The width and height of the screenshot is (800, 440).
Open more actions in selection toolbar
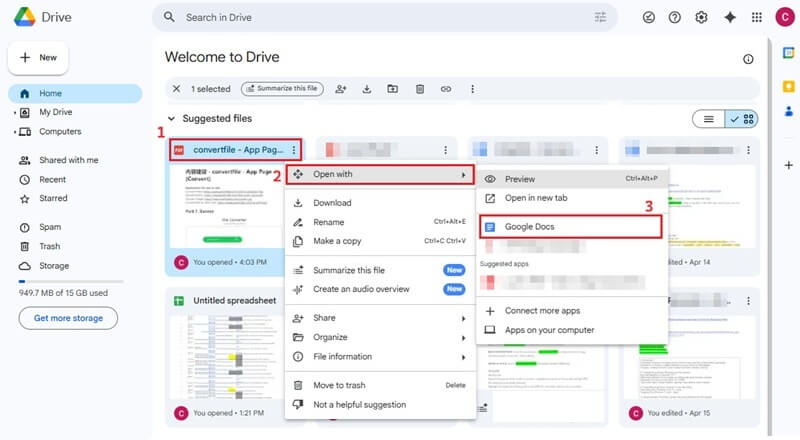pyautogui.click(x=472, y=89)
